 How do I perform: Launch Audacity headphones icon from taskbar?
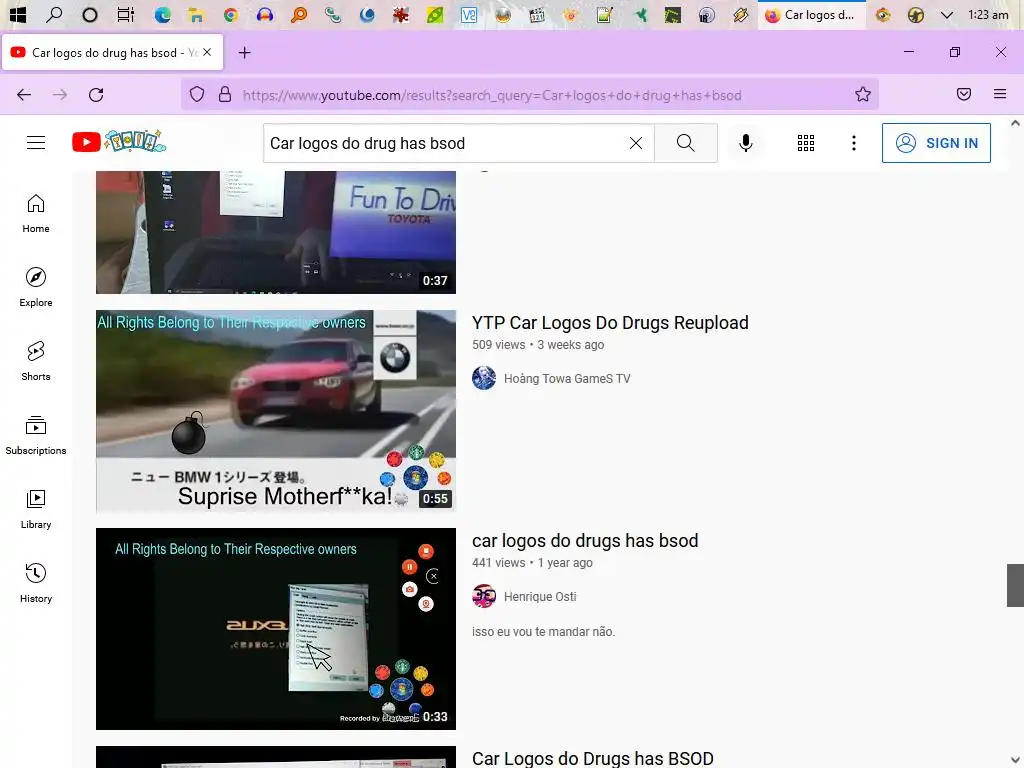pos(264,15)
